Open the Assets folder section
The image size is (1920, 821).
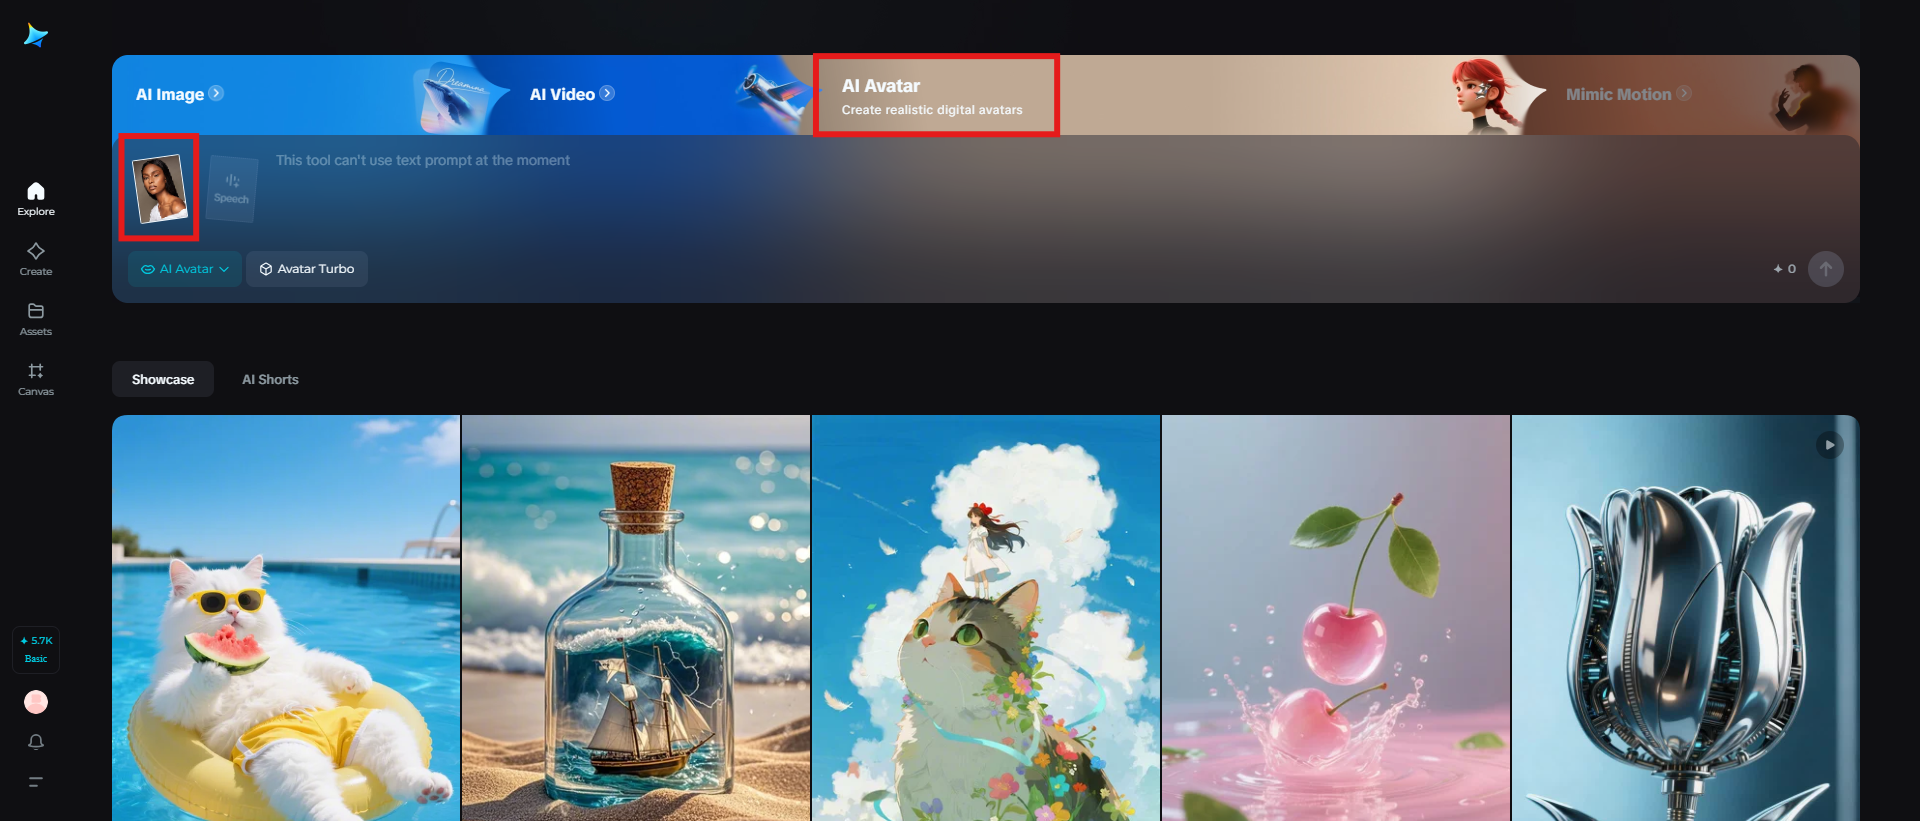[x=36, y=319]
